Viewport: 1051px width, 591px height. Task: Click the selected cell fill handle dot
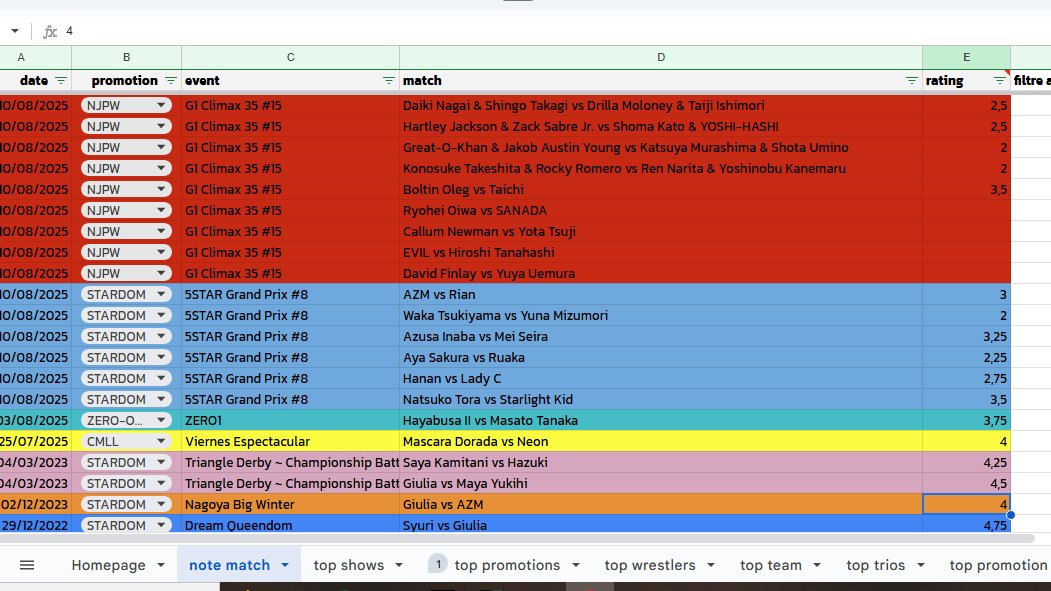1011,515
